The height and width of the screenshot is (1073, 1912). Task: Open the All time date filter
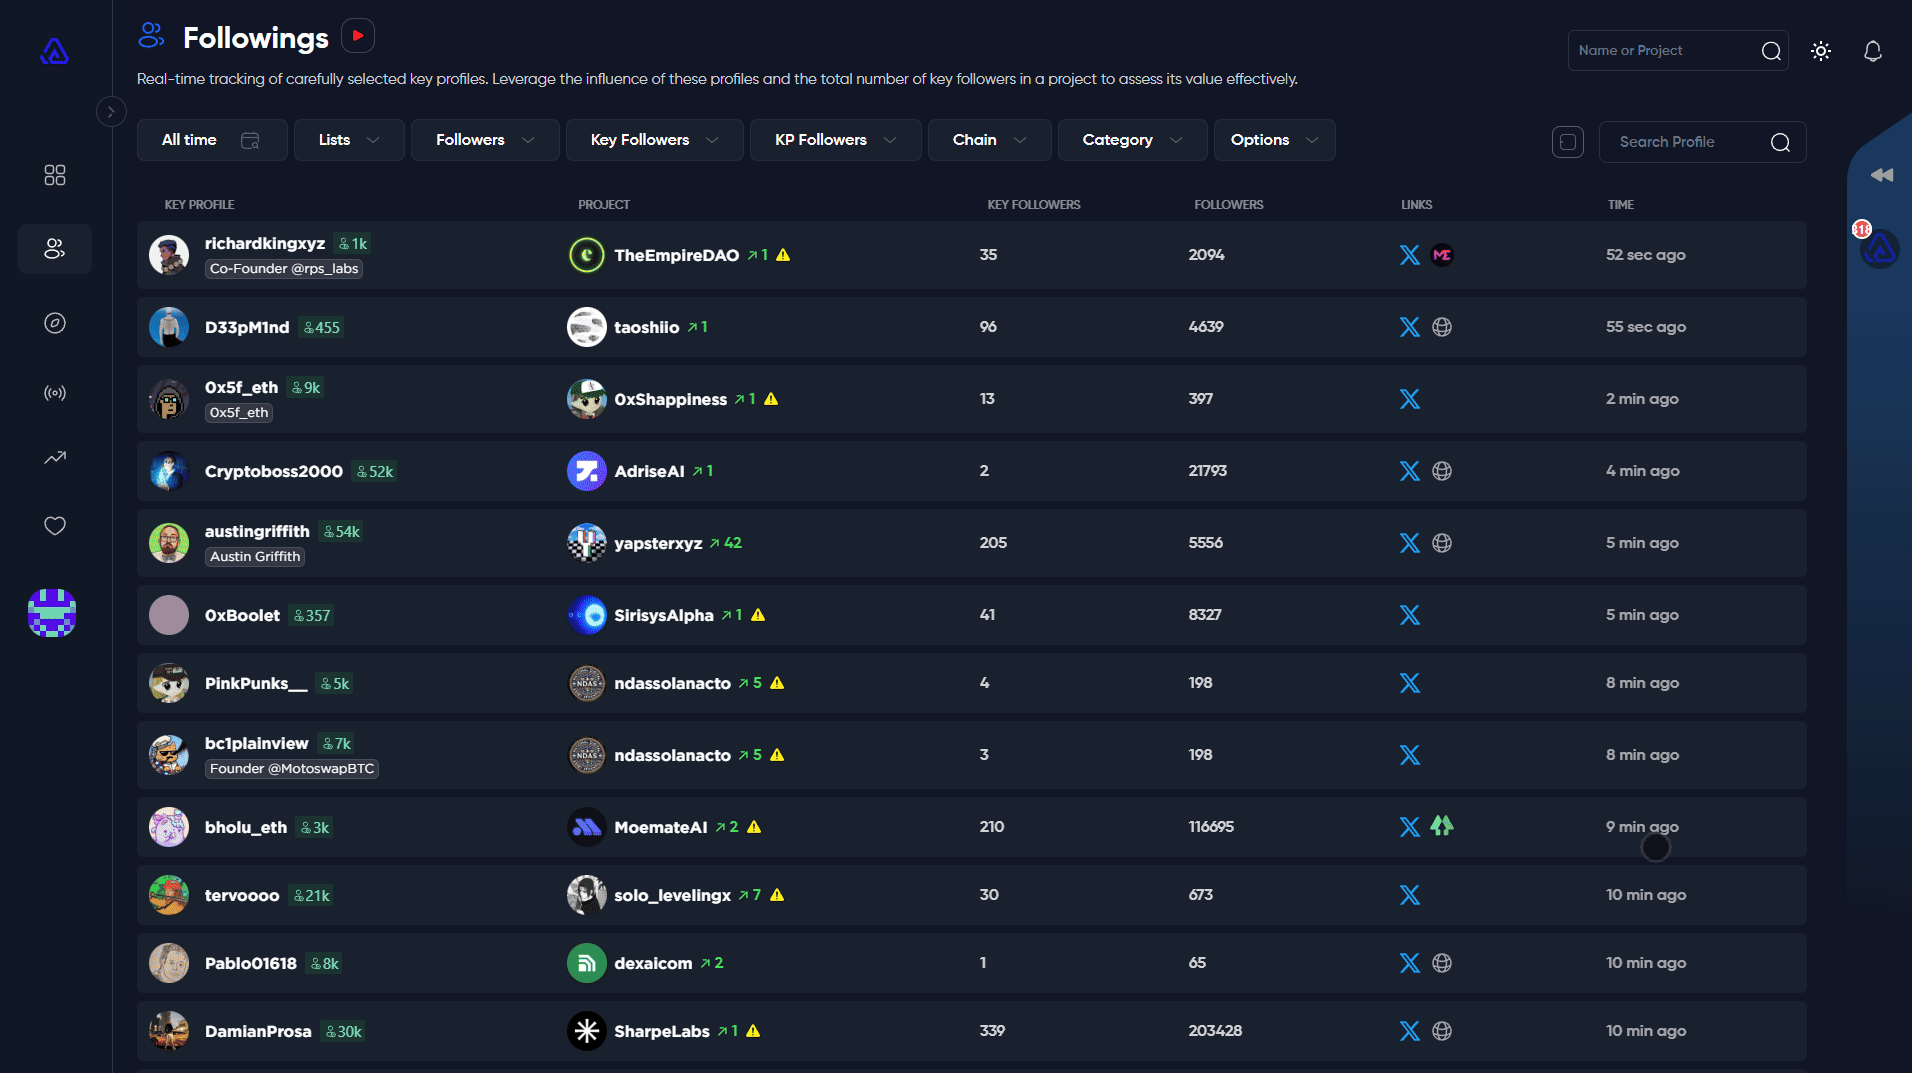(211, 140)
